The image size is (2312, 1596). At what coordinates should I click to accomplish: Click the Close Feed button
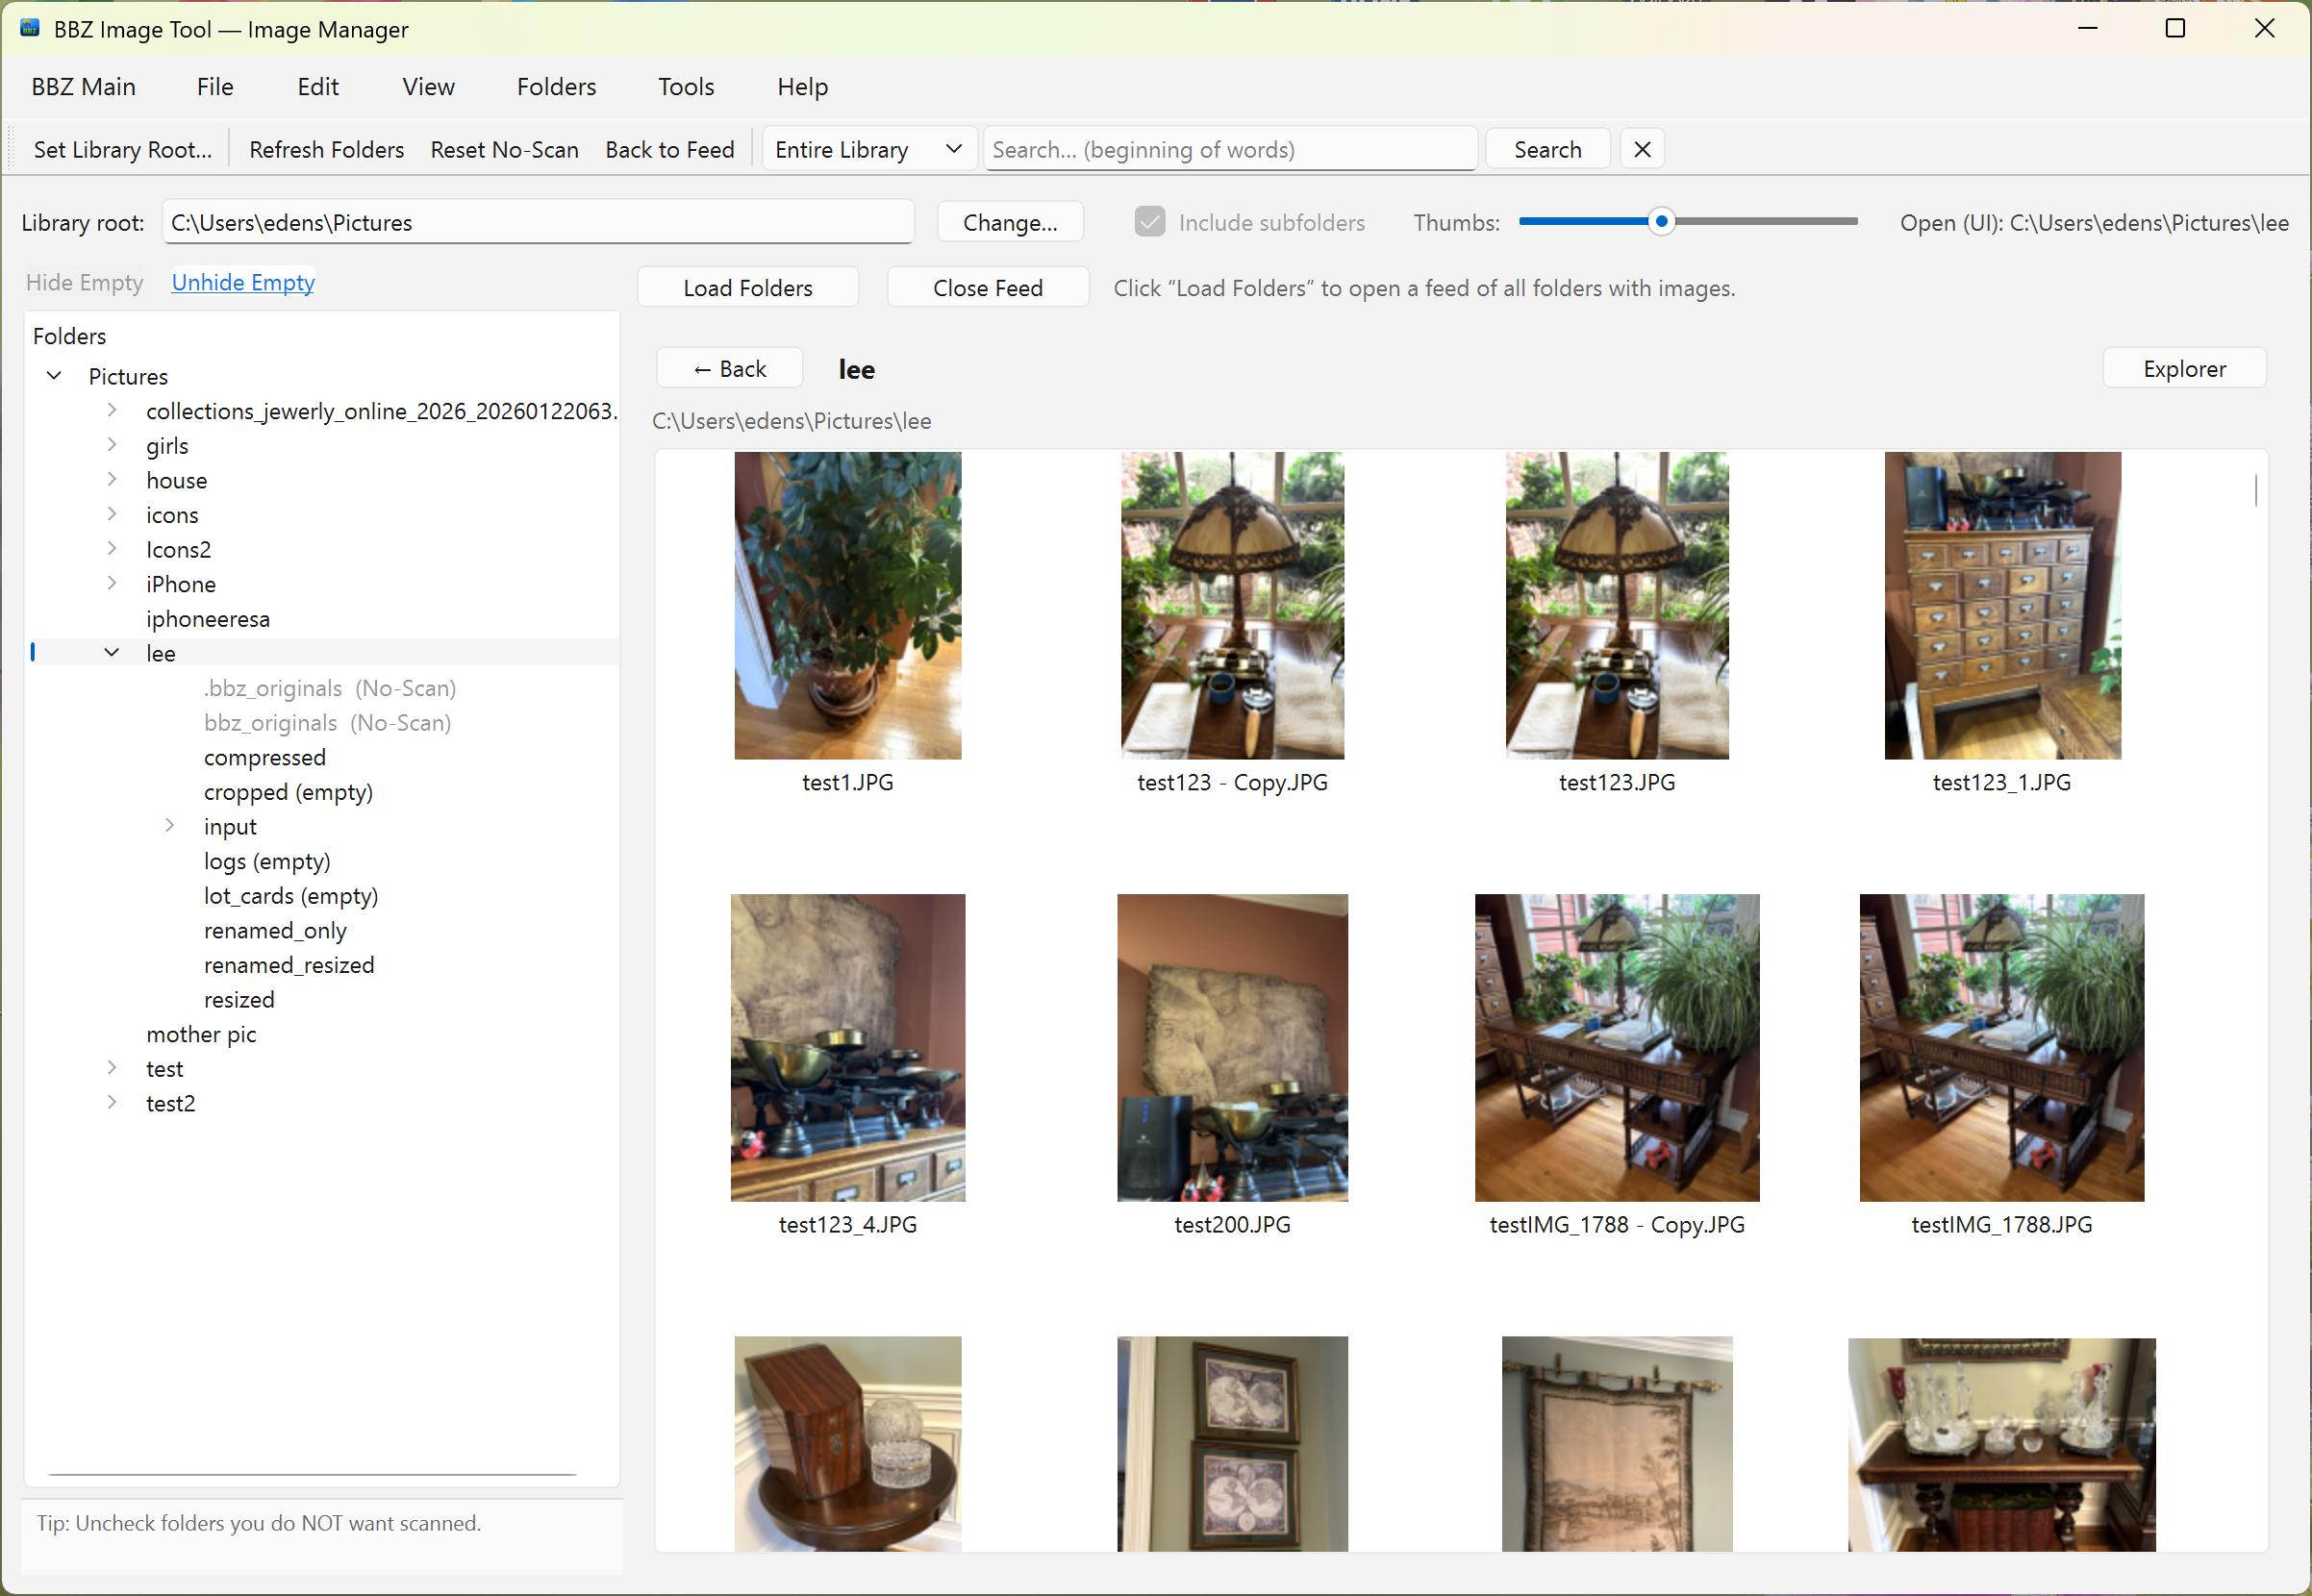point(988,288)
